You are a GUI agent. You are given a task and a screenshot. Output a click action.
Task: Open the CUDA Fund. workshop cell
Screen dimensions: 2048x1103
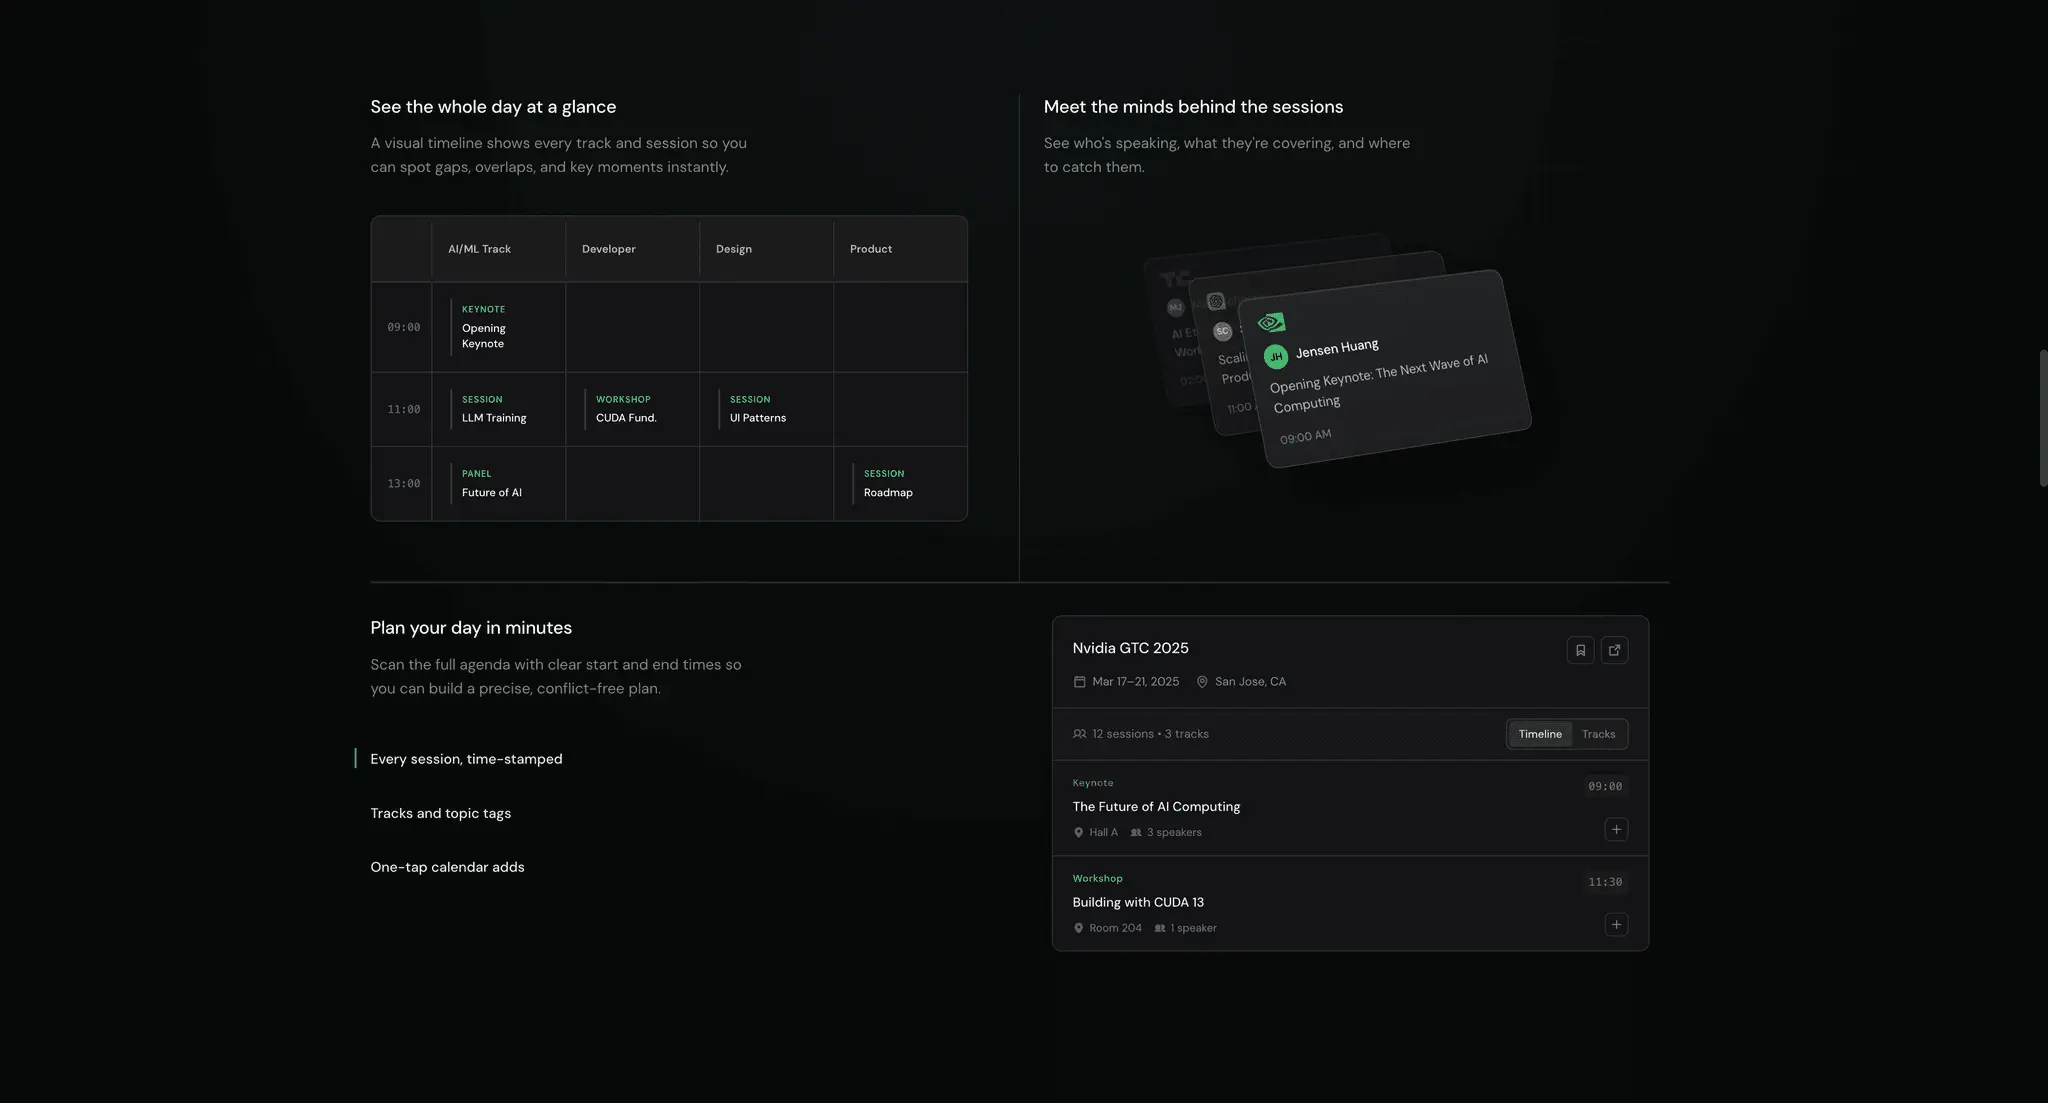[x=632, y=409]
